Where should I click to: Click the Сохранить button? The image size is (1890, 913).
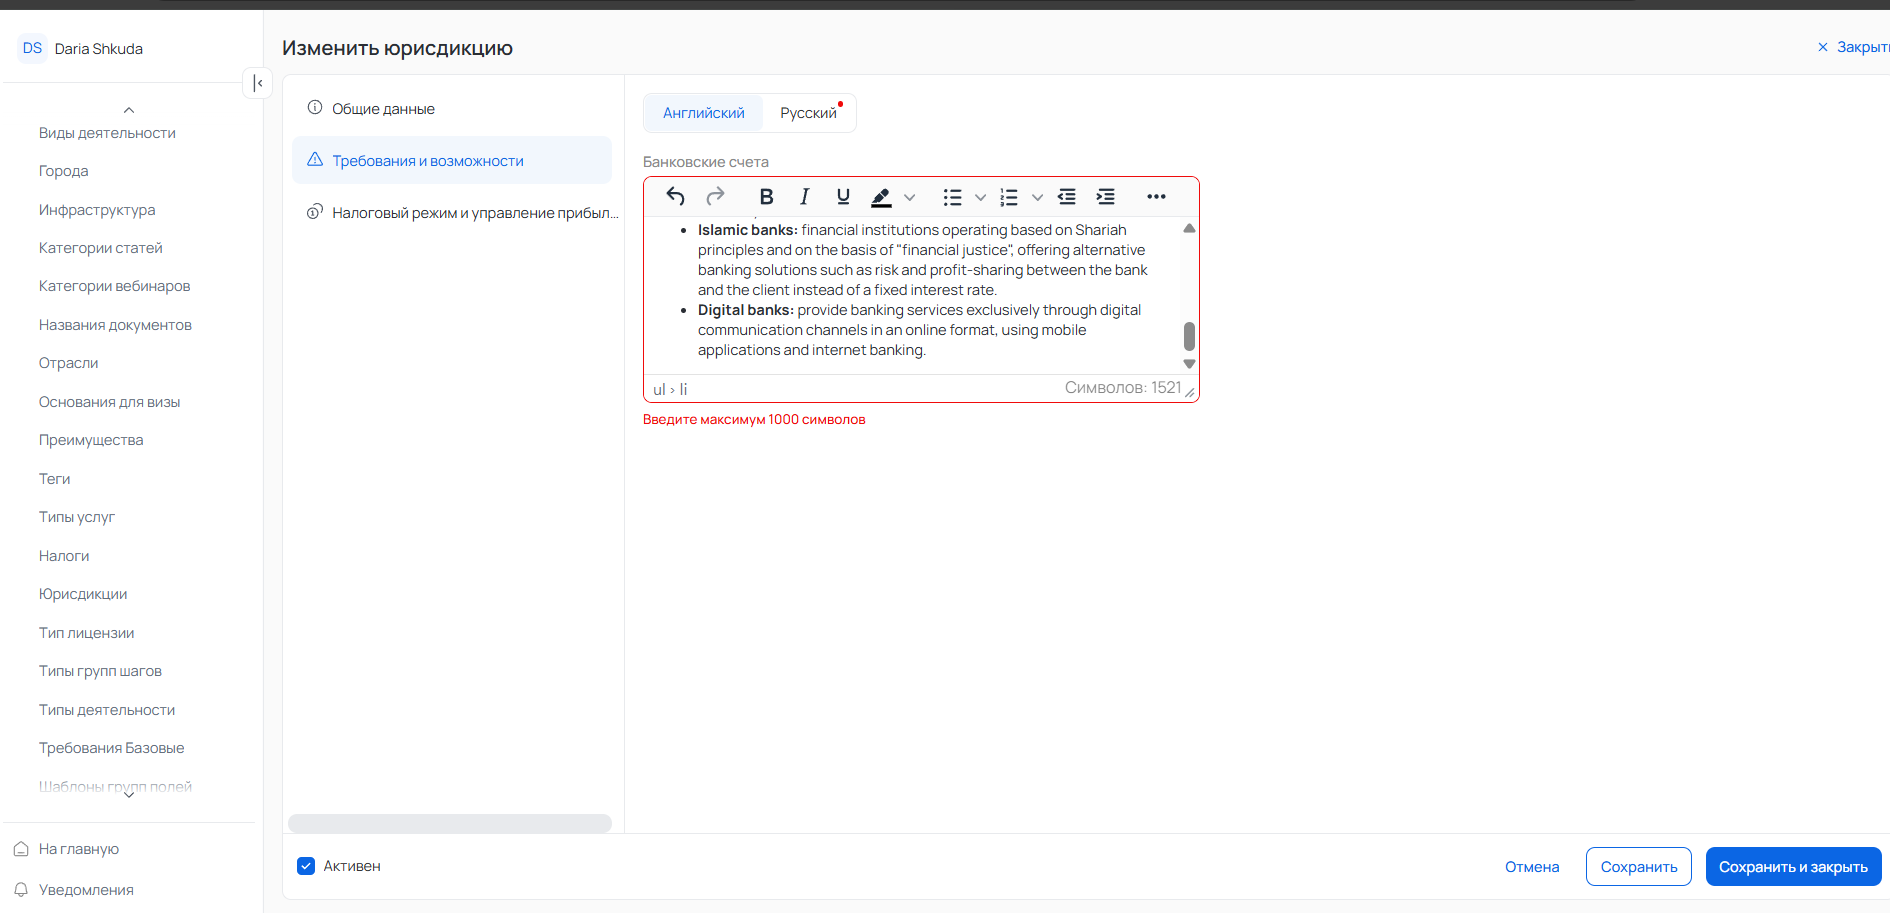(1639, 867)
